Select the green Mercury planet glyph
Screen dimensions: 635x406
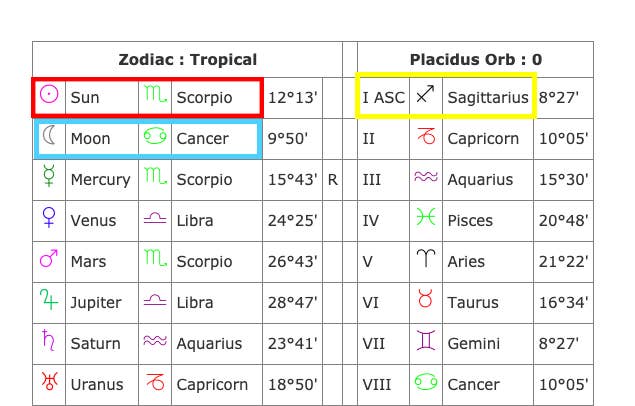coord(49,175)
